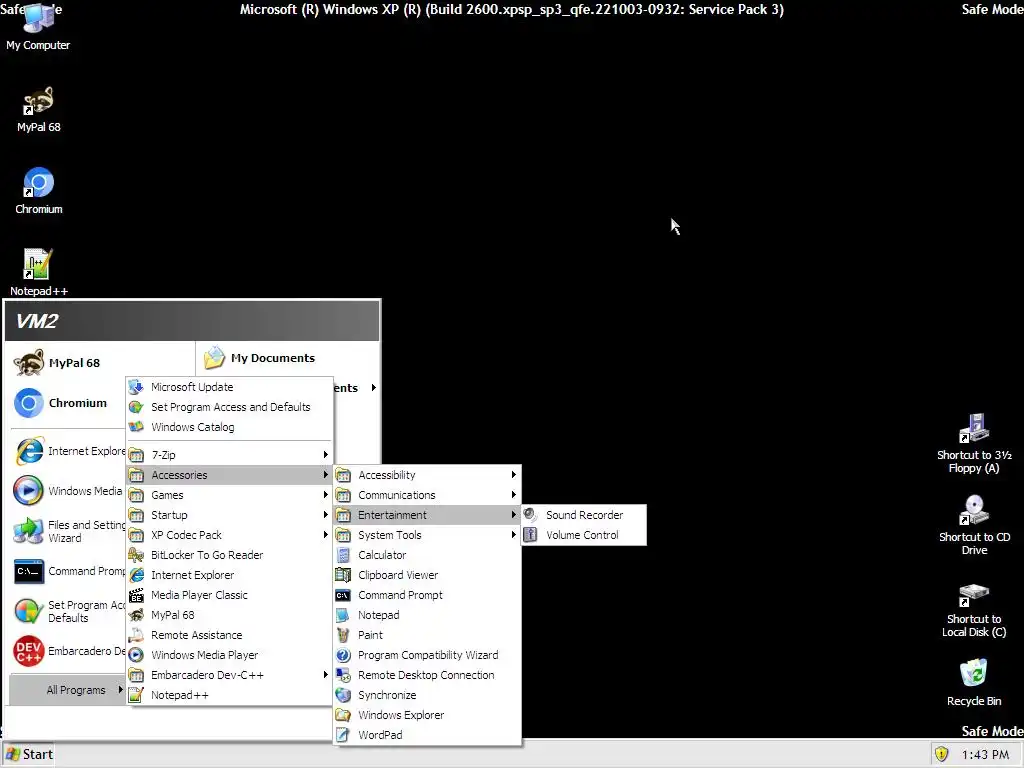This screenshot has height=768, width=1024.
Task: Click the Sound Recorder microphone icon
Action: coord(530,515)
